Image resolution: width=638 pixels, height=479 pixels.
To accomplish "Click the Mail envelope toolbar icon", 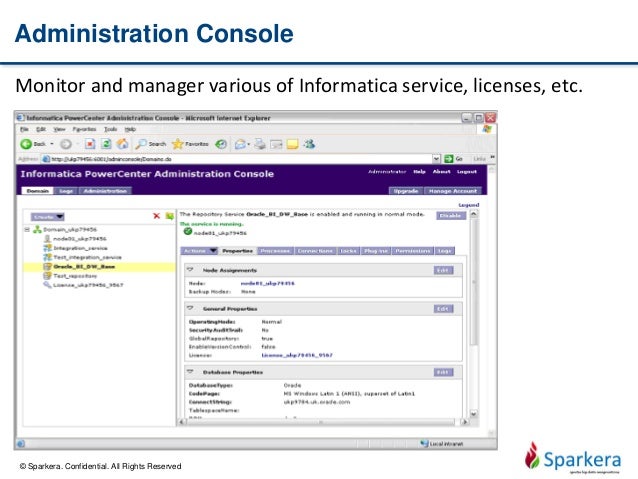I will (x=240, y=144).
